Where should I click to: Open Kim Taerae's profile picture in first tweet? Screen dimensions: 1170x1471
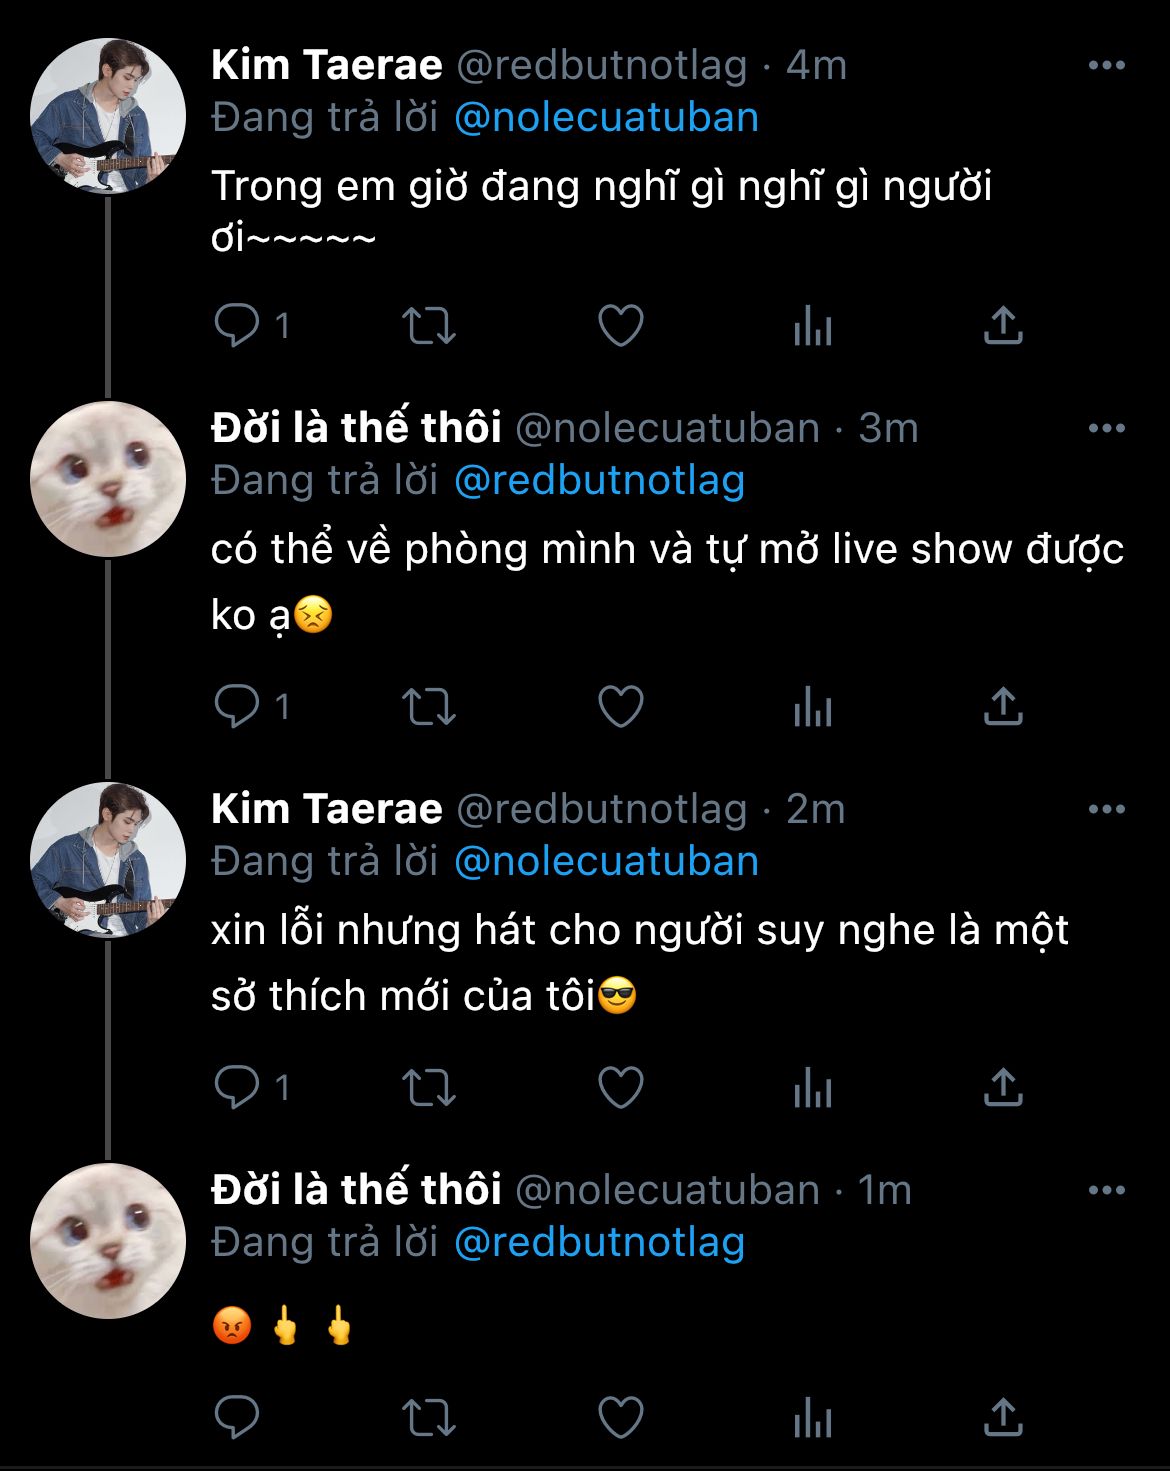tap(108, 116)
